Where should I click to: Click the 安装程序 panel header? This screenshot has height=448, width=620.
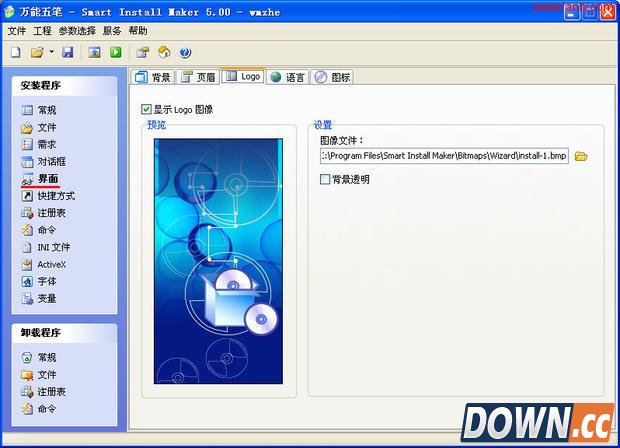(x=64, y=85)
